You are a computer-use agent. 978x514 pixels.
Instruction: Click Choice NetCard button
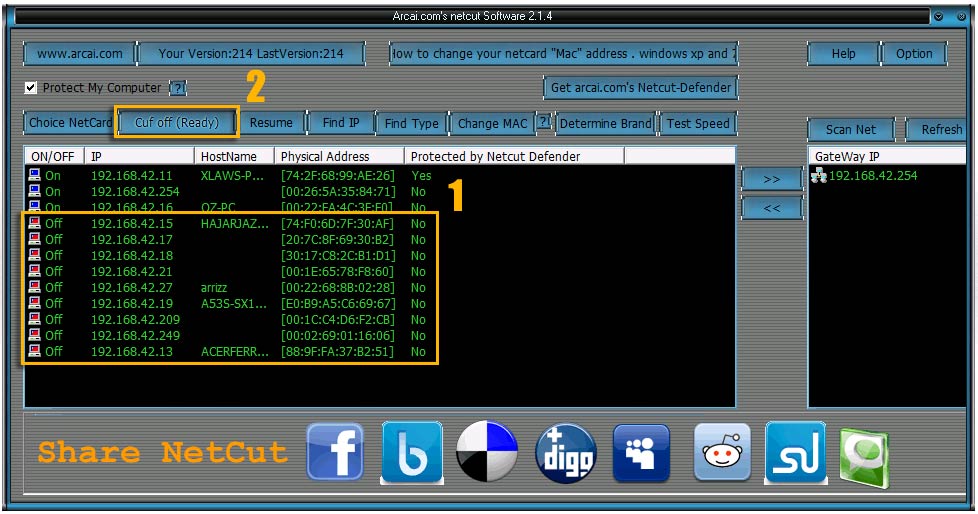70,123
